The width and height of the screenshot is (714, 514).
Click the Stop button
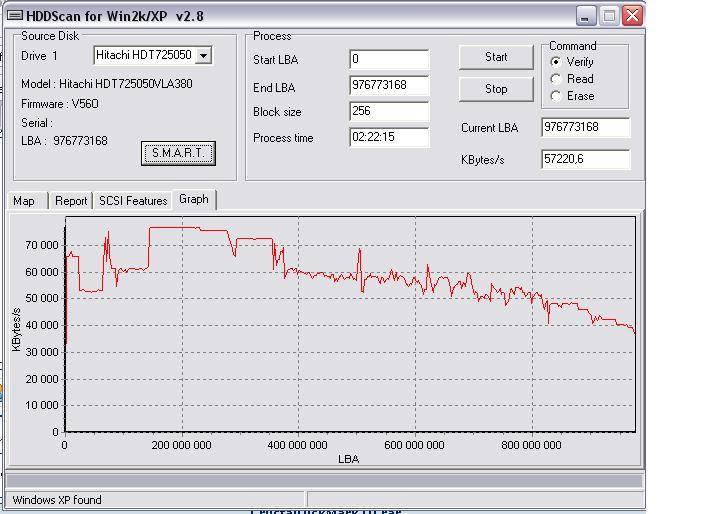(x=496, y=89)
